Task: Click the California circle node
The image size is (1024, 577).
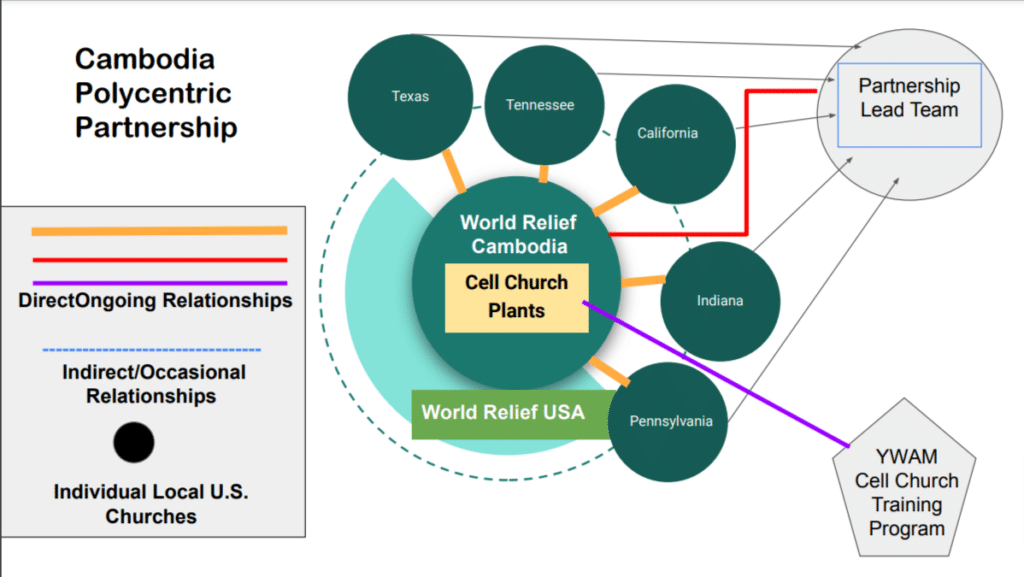Action: [667, 134]
